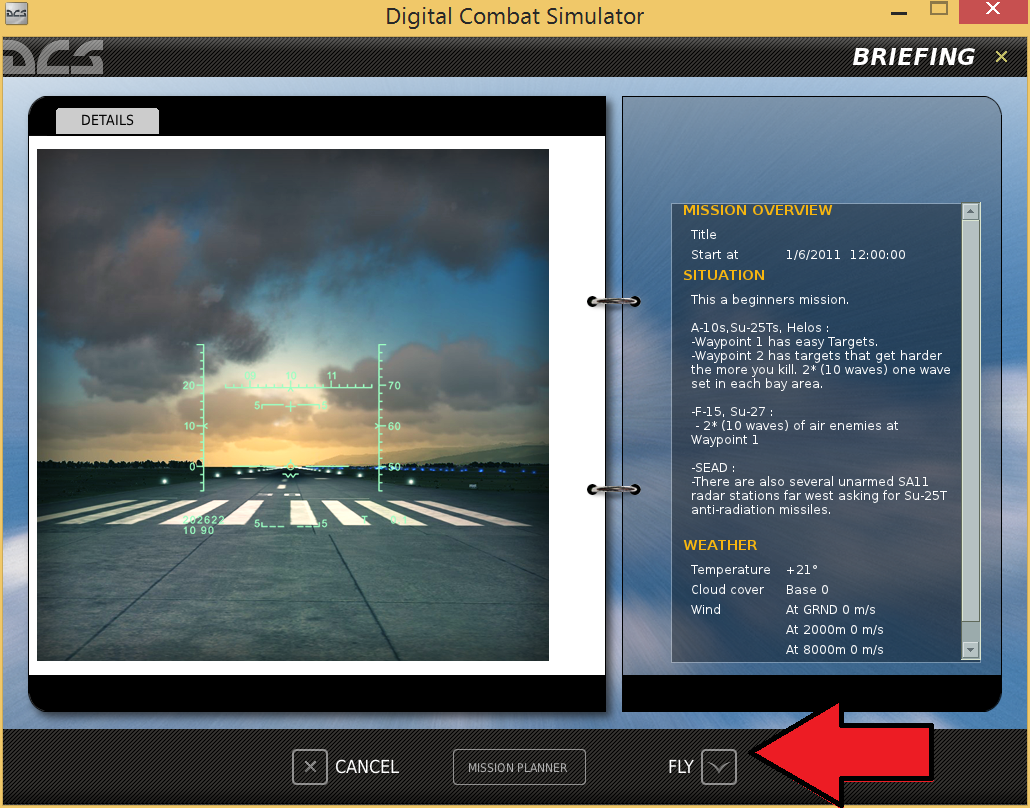Click the SITUATION section heading
The image size is (1030, 808).
tap(724, 275)
